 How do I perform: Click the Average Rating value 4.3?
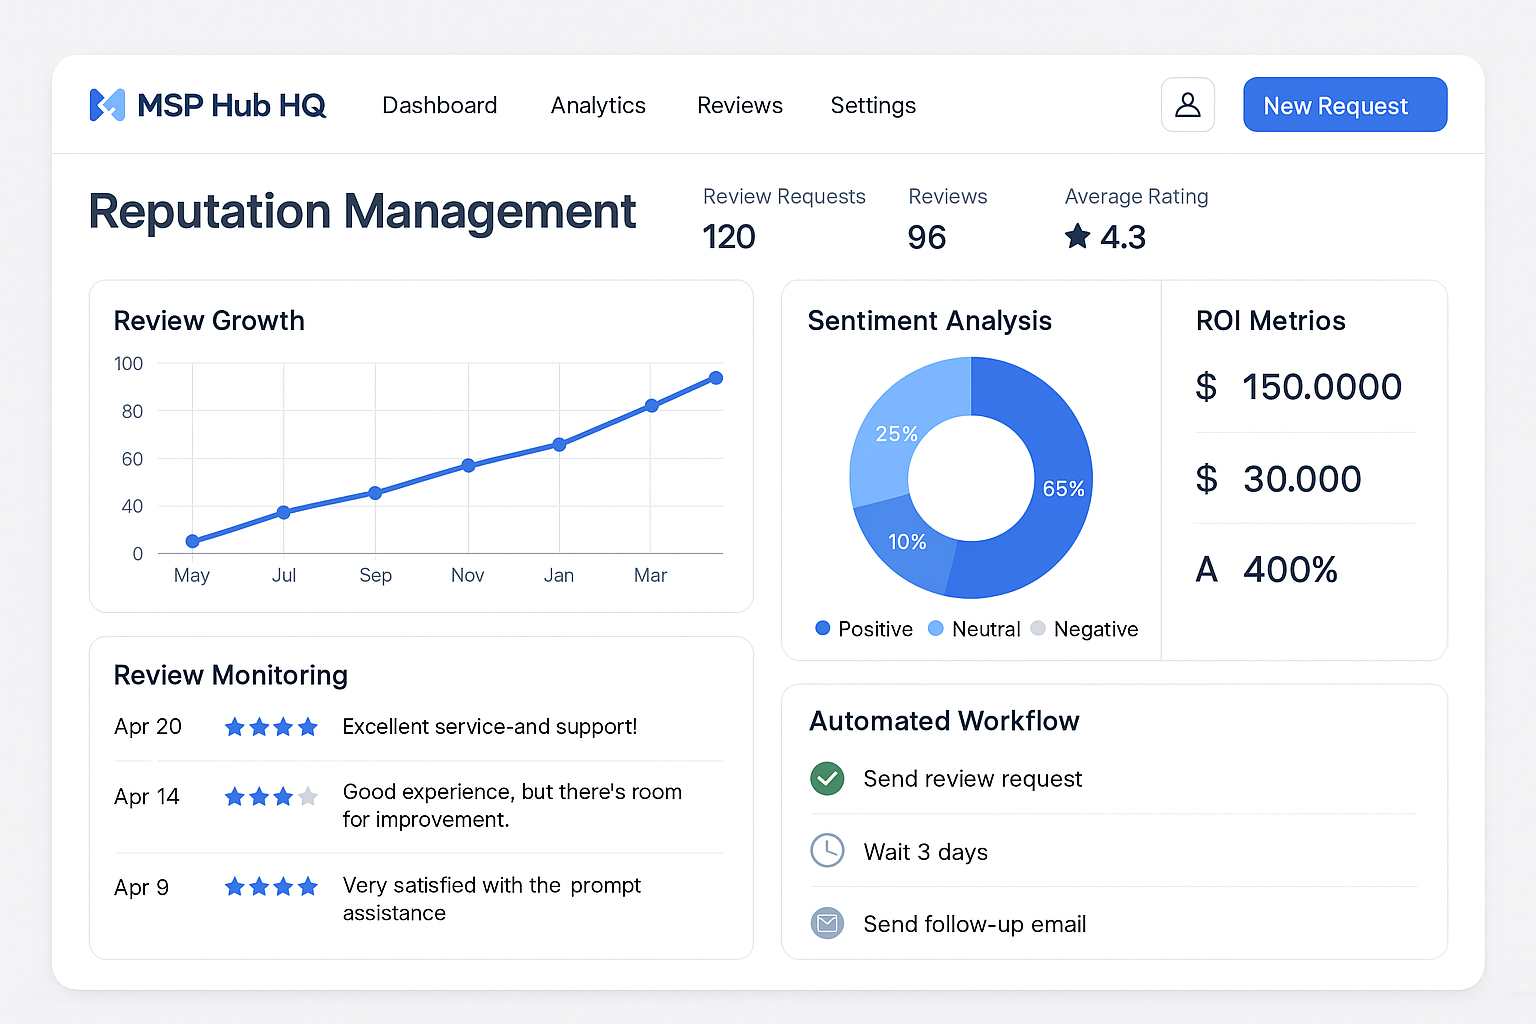click(x=1123, y=237)
